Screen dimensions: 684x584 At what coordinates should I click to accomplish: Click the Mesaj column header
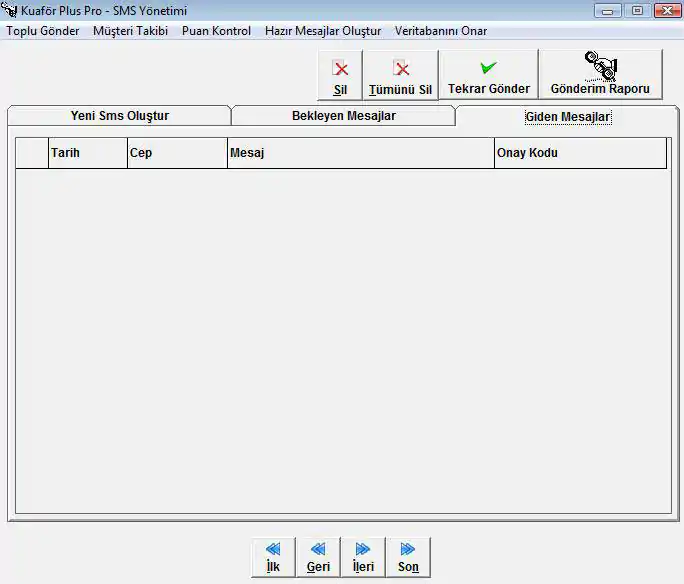[360, 153]
